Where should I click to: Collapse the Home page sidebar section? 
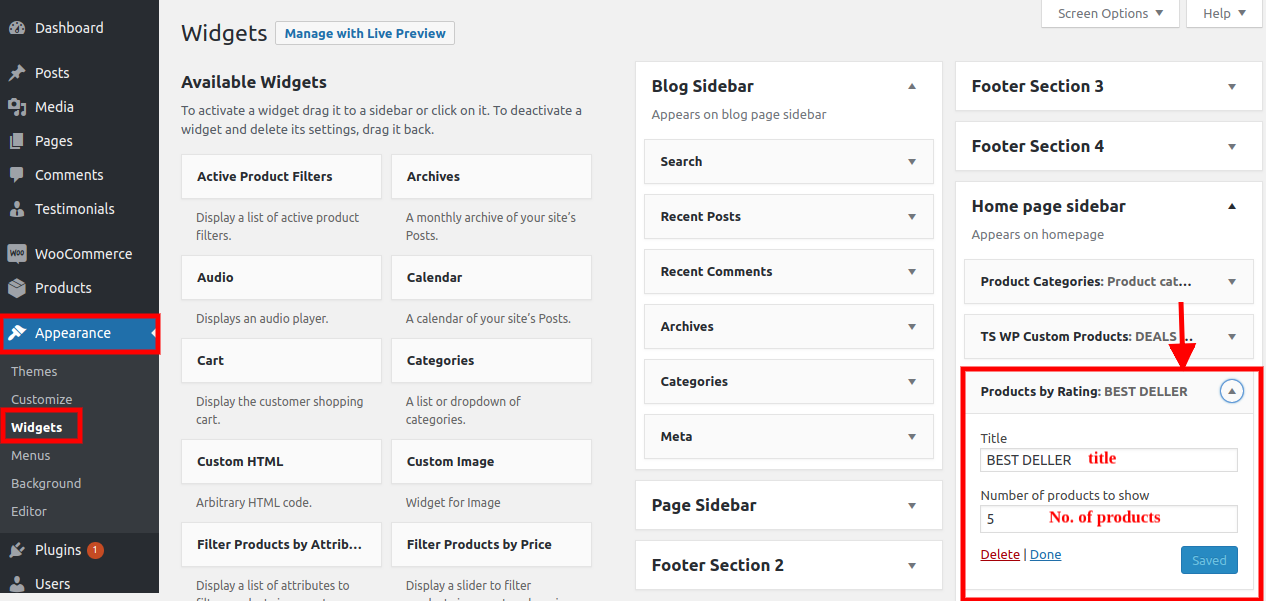click(x=1231, y=207)
